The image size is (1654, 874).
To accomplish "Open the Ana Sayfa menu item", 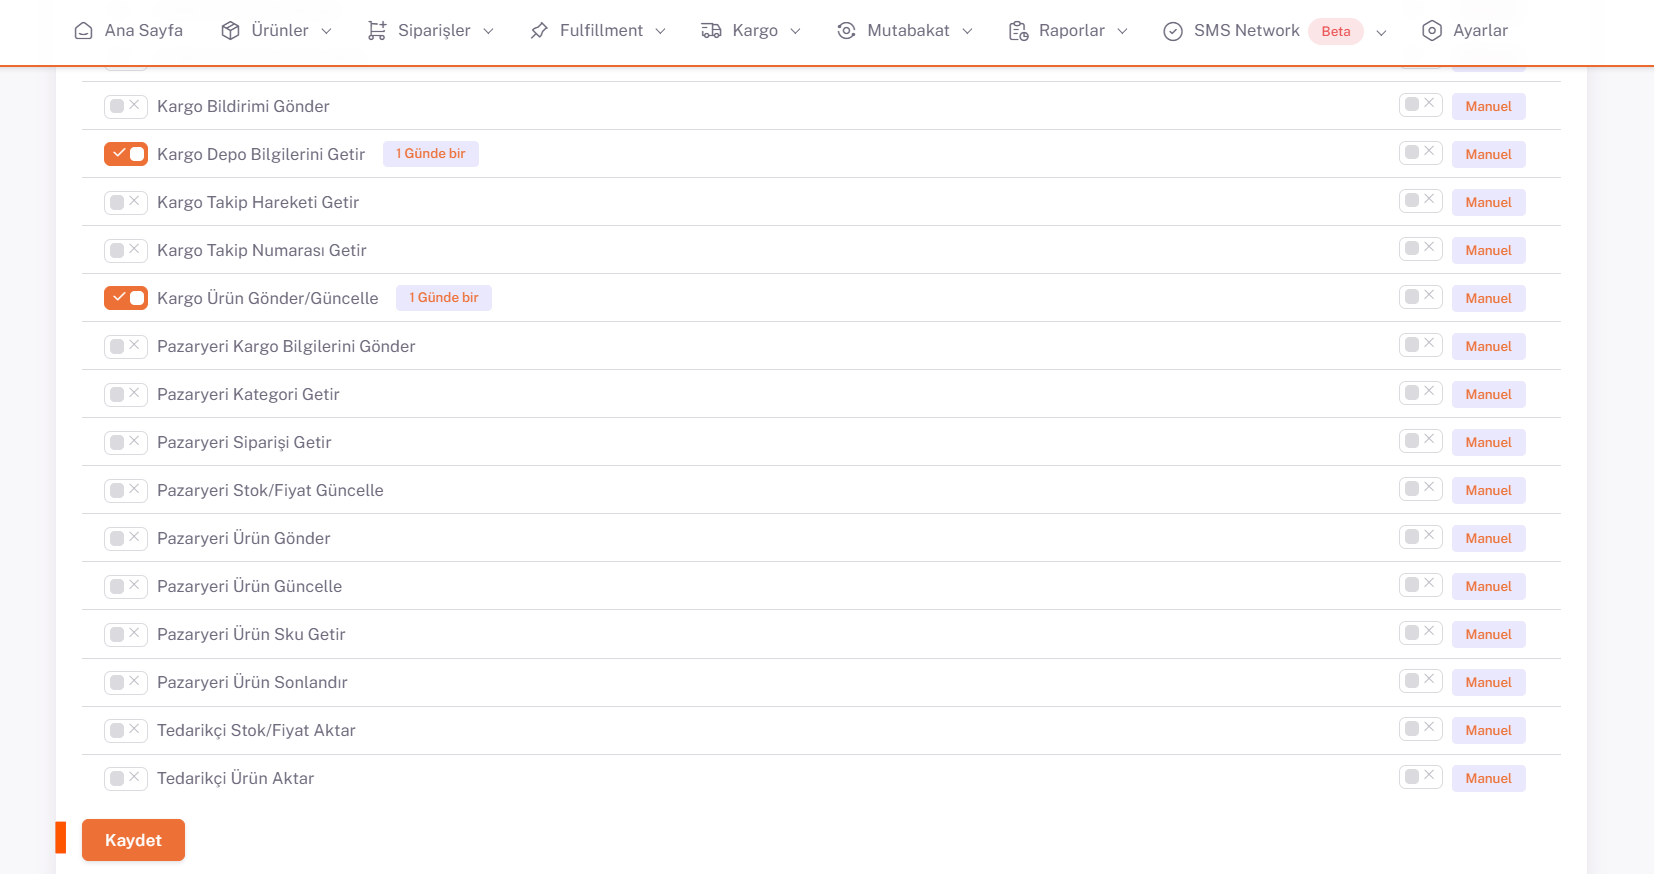I will pos(129,31).
